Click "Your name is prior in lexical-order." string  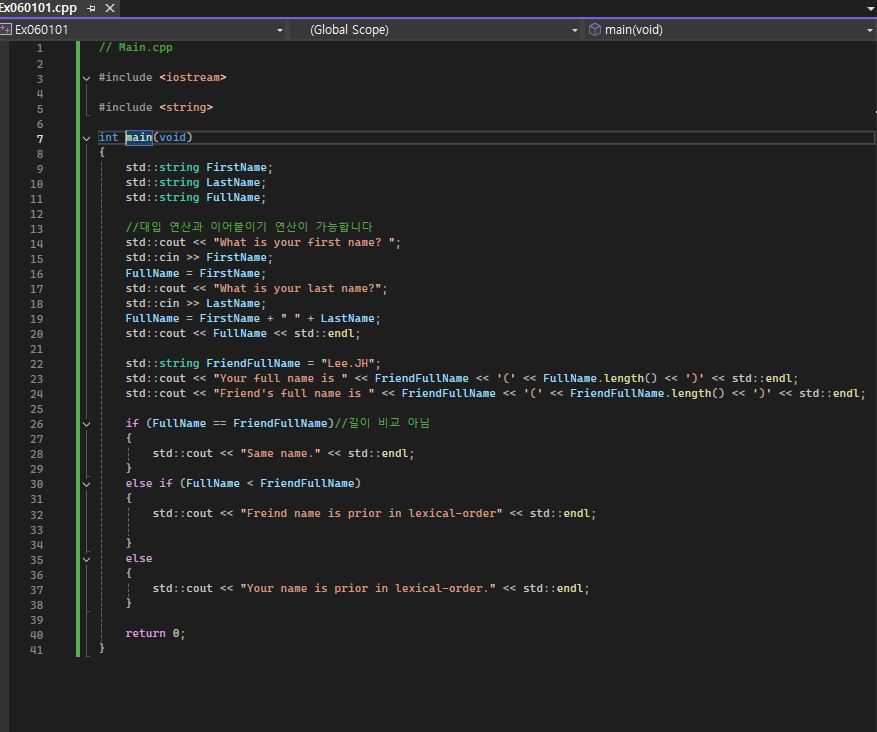pos(368,588)
